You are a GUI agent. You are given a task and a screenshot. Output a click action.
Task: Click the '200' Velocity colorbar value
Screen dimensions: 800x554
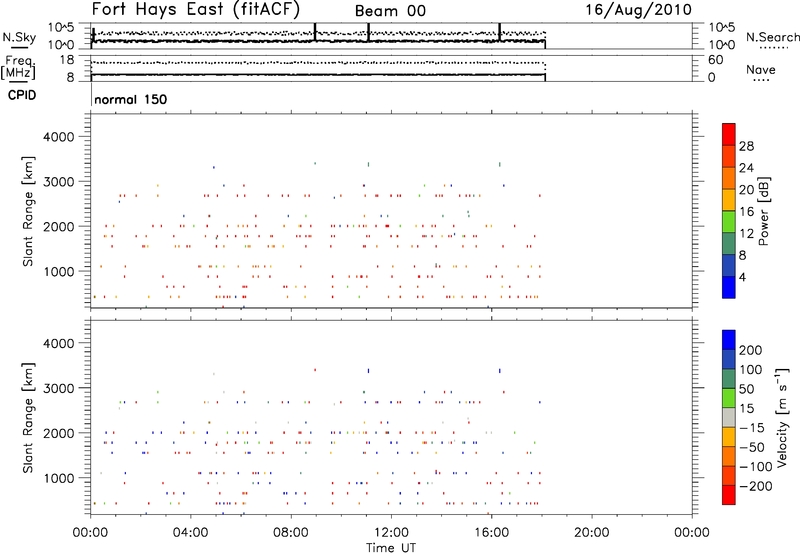coord(751,350)
